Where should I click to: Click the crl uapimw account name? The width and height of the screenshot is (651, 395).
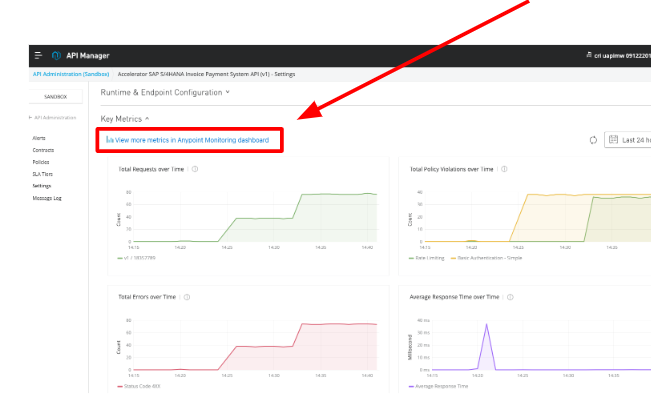click(622, 55)
